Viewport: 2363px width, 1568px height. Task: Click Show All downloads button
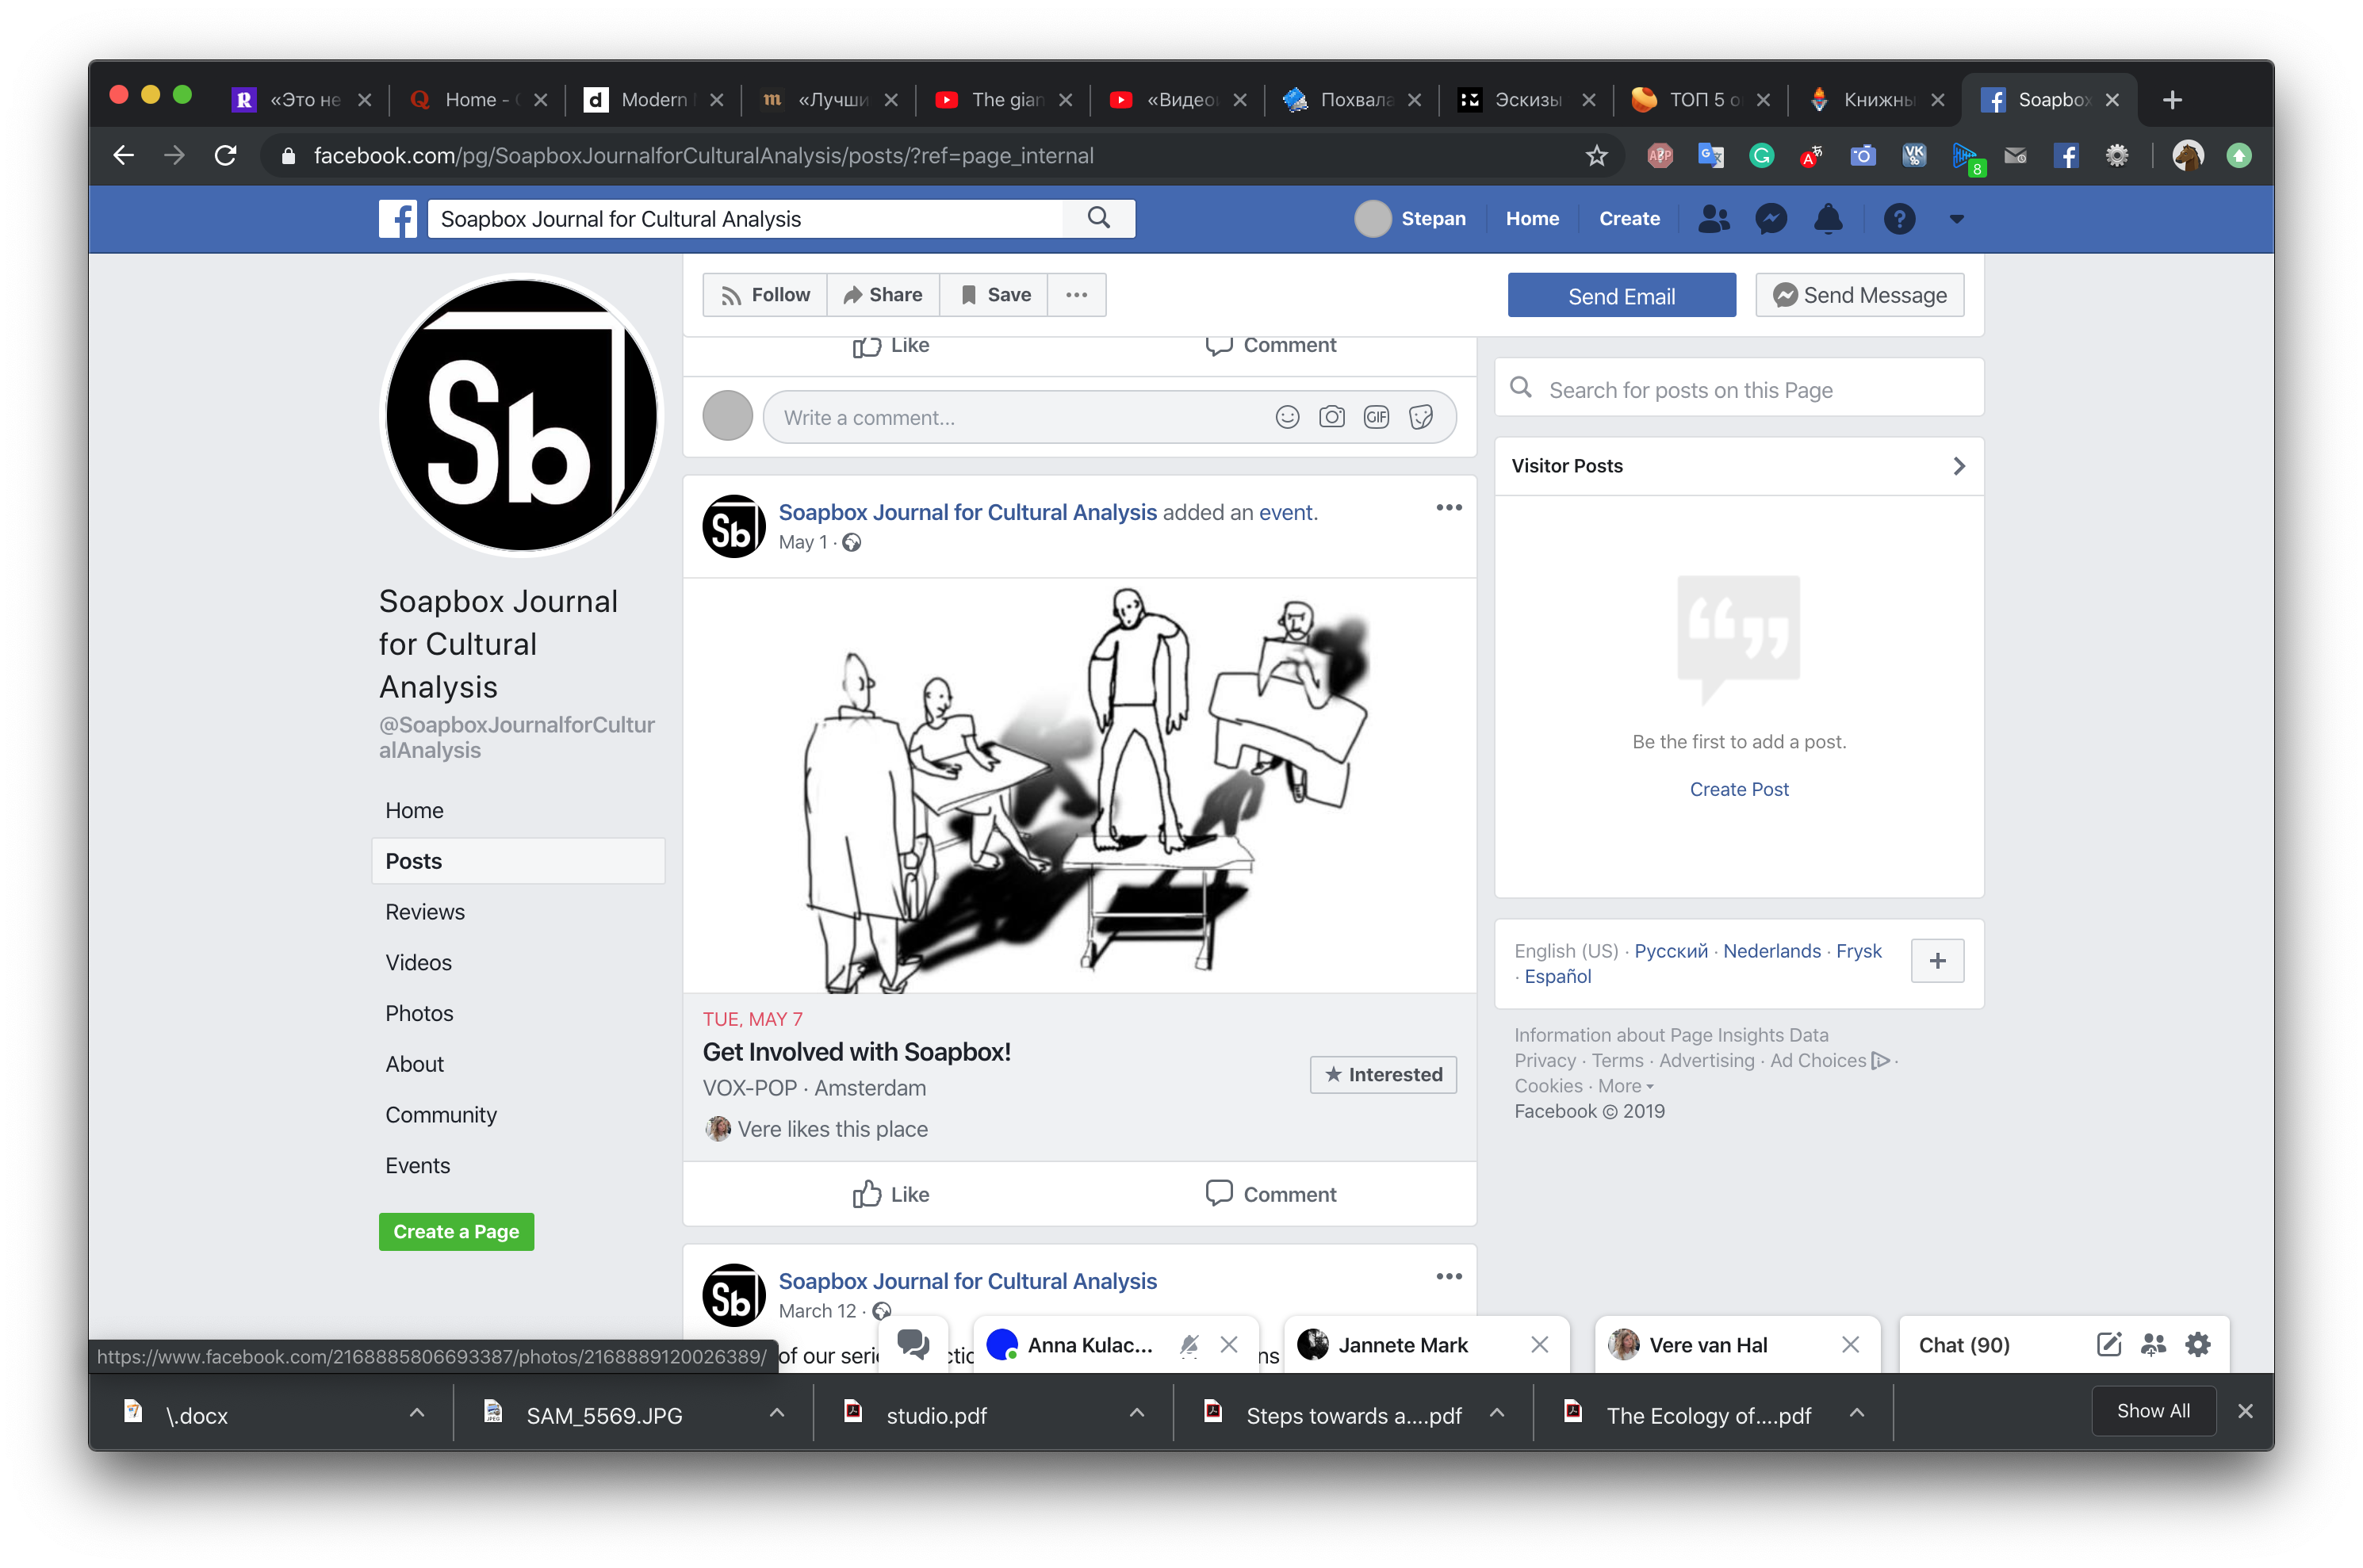(x=2152, y=1410)
